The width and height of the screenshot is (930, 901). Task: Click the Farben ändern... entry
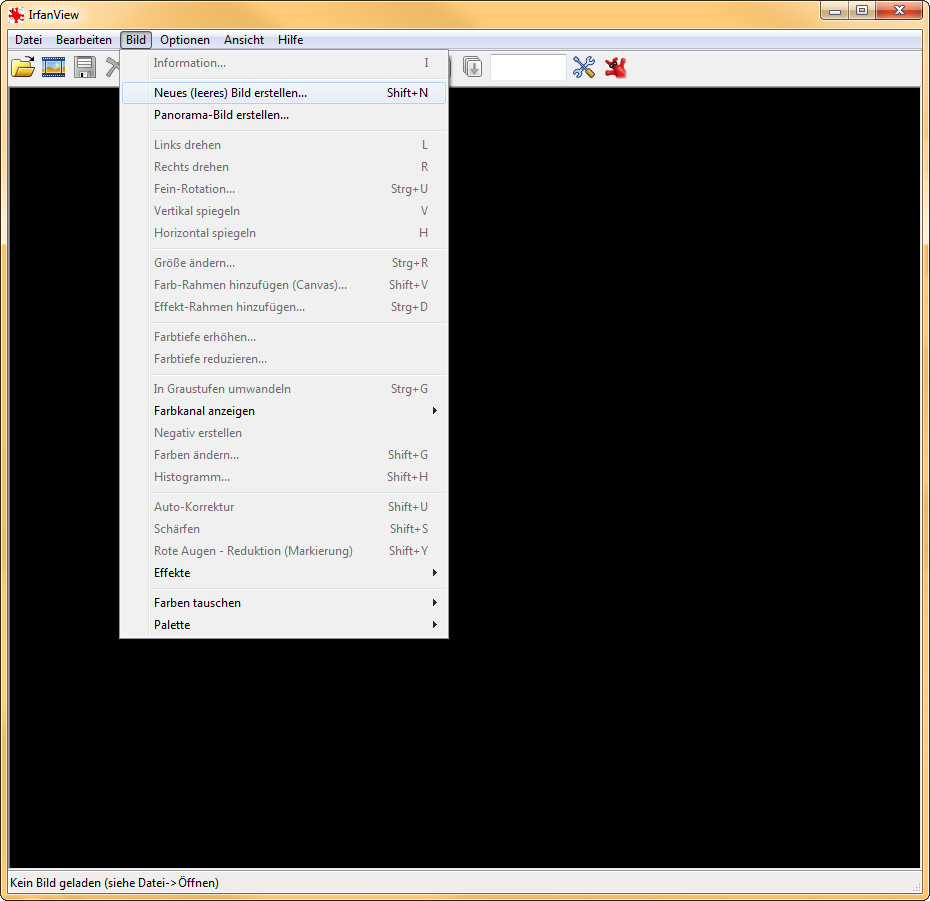coord(284,455)
